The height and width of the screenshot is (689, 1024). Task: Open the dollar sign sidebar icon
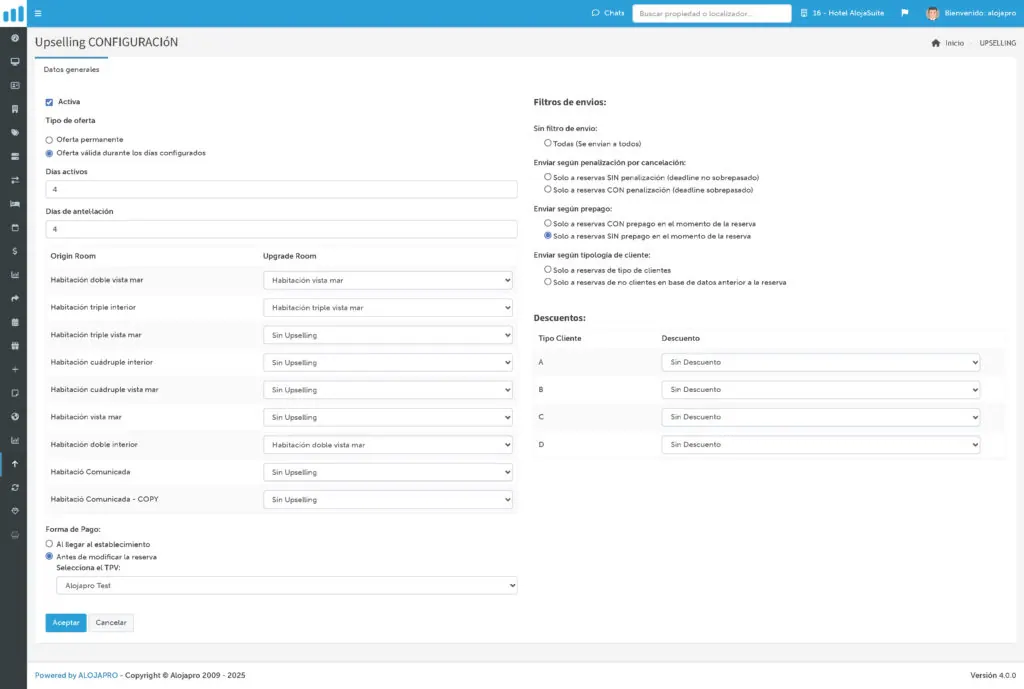(x=14, y=251)
